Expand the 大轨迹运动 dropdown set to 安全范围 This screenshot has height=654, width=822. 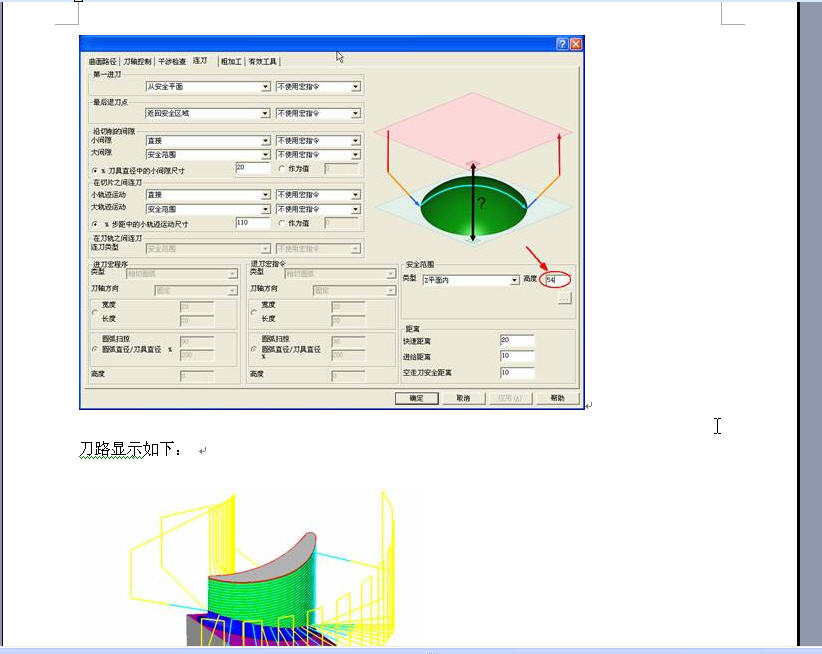[x=208, y=209]
